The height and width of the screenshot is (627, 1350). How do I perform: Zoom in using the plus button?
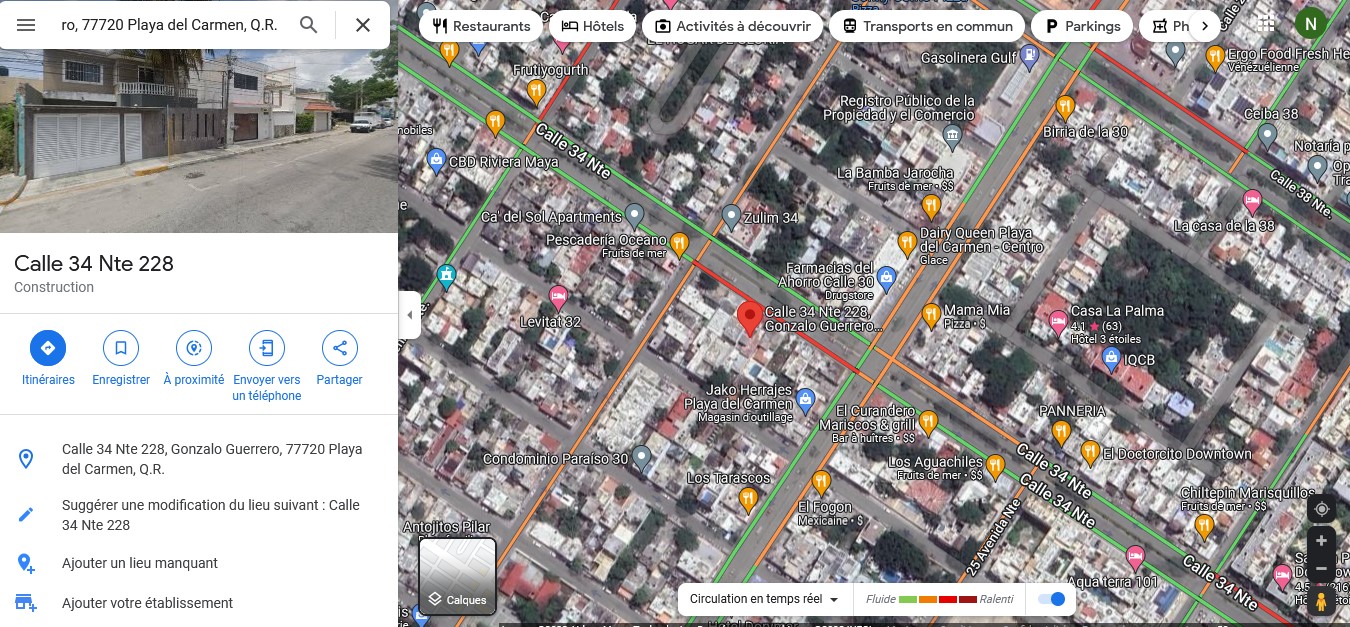[x=1321, y=541]
